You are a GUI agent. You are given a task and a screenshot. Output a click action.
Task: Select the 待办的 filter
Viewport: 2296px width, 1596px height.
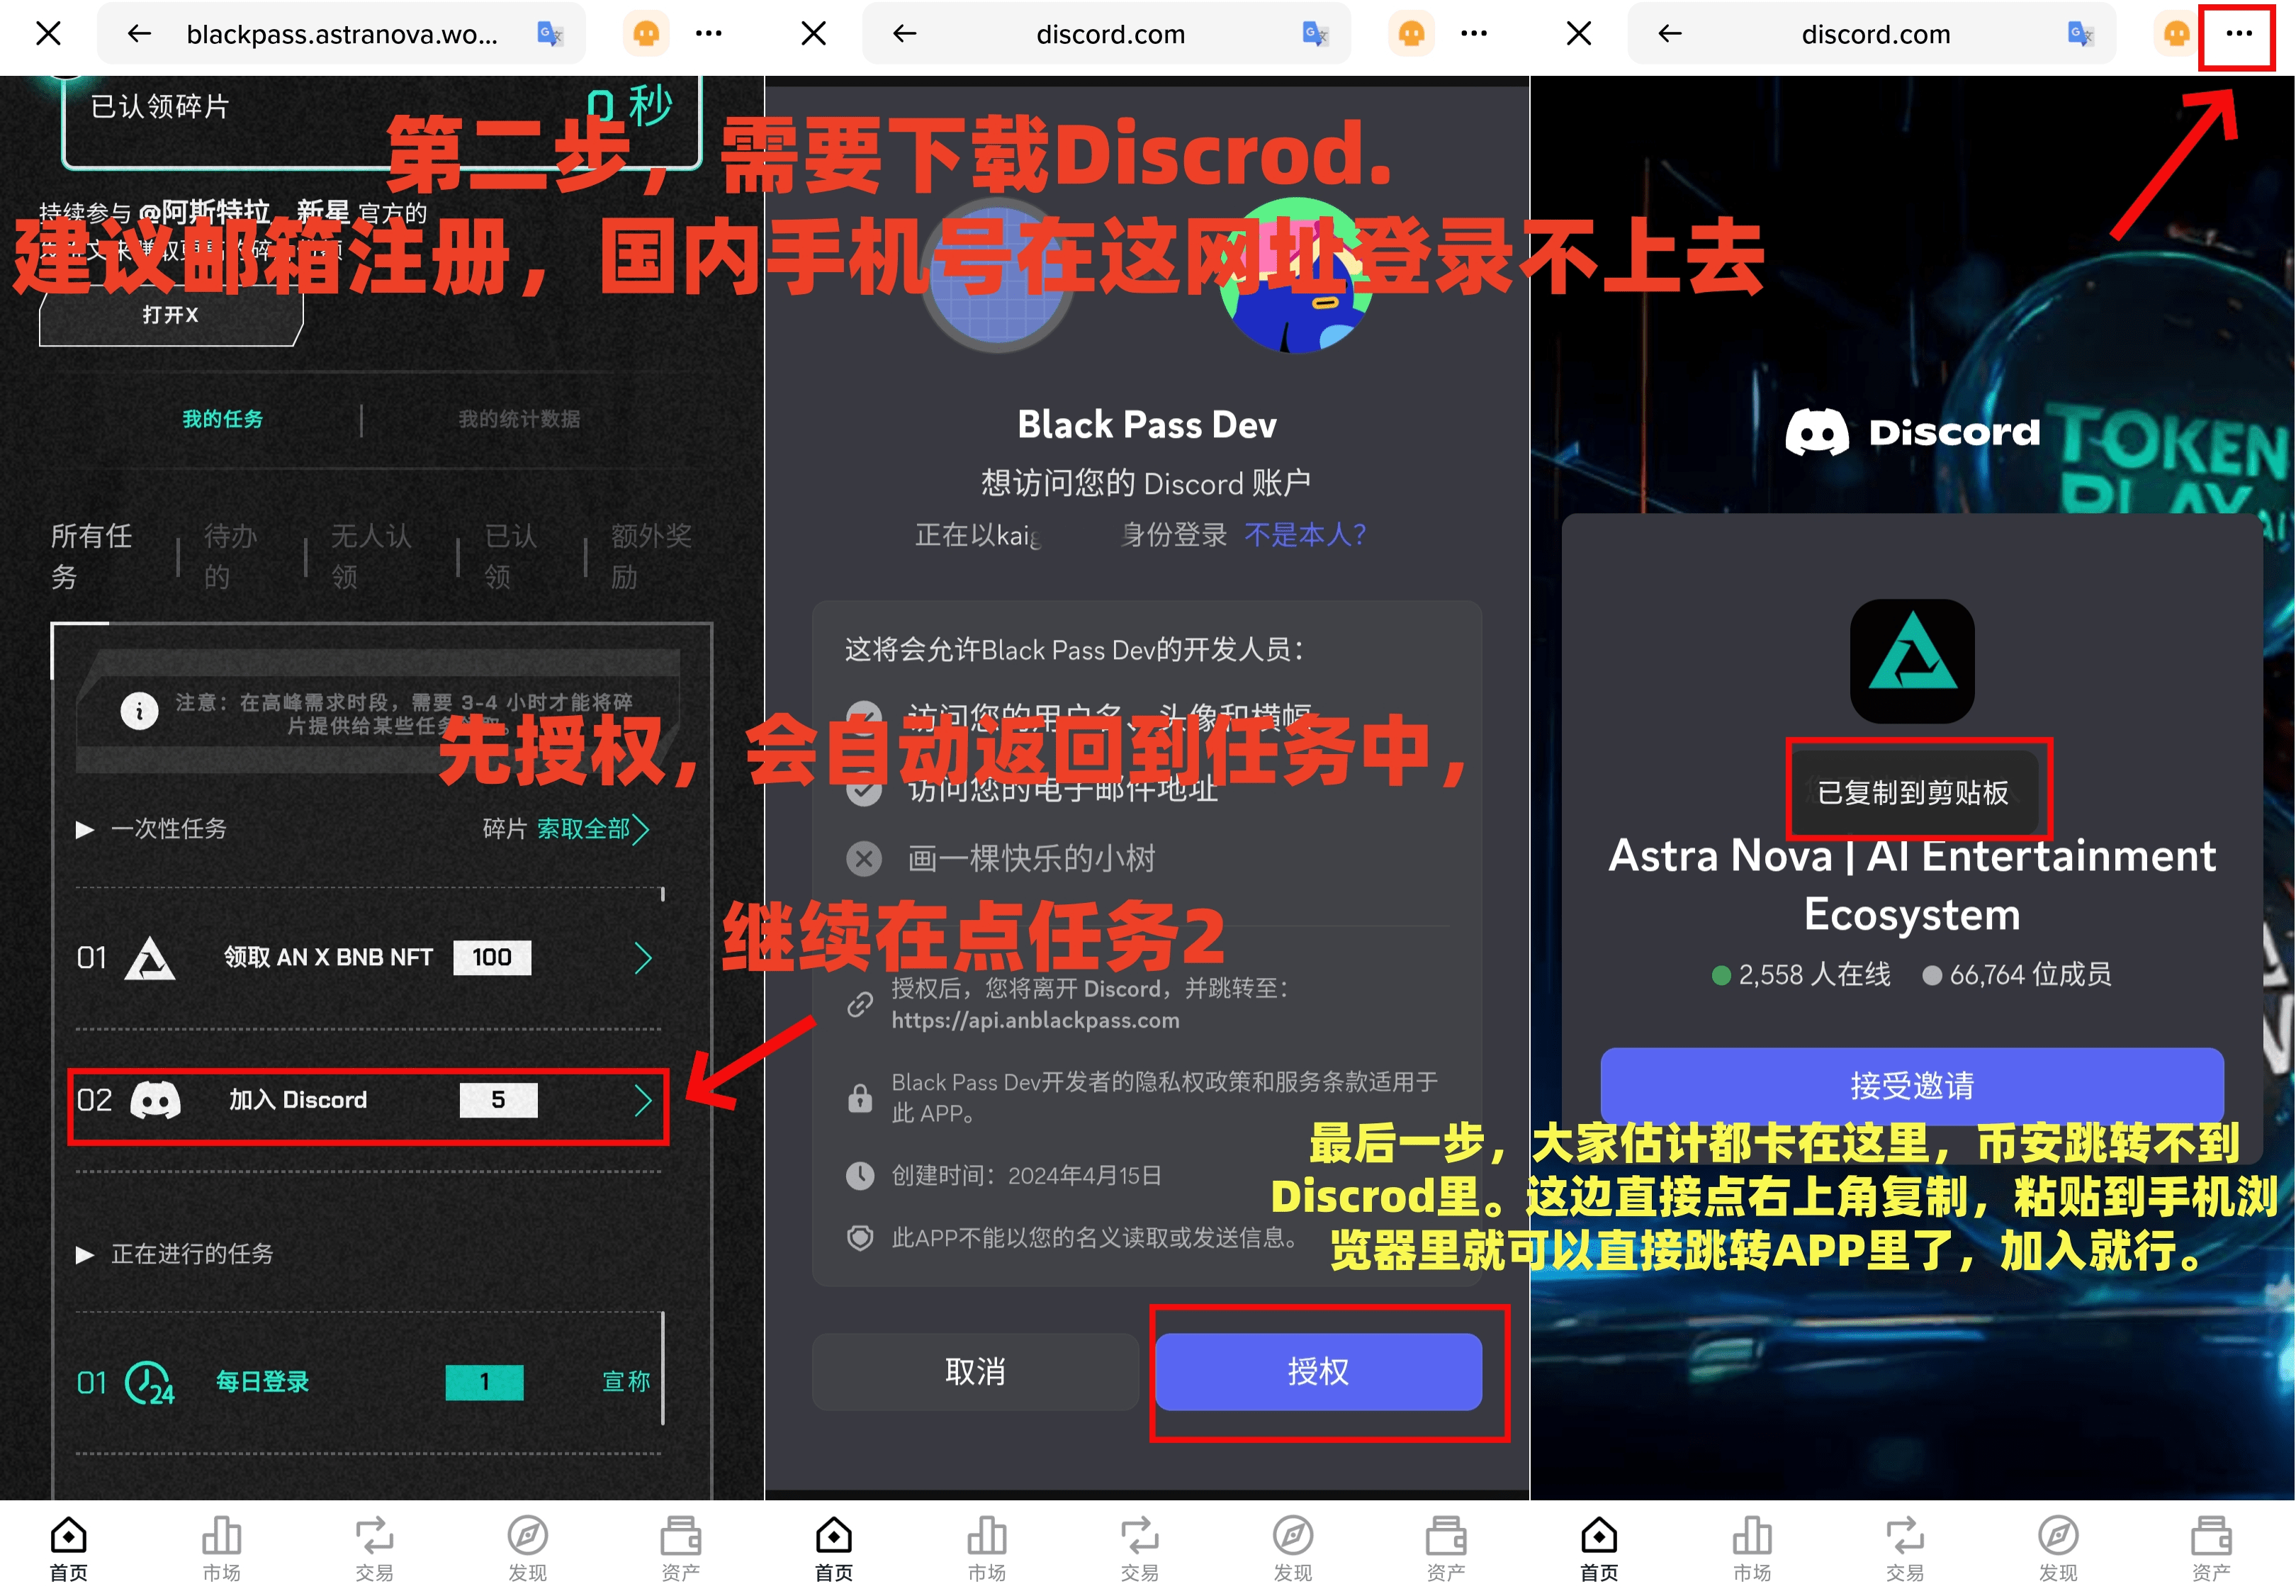tap(231, 556)
